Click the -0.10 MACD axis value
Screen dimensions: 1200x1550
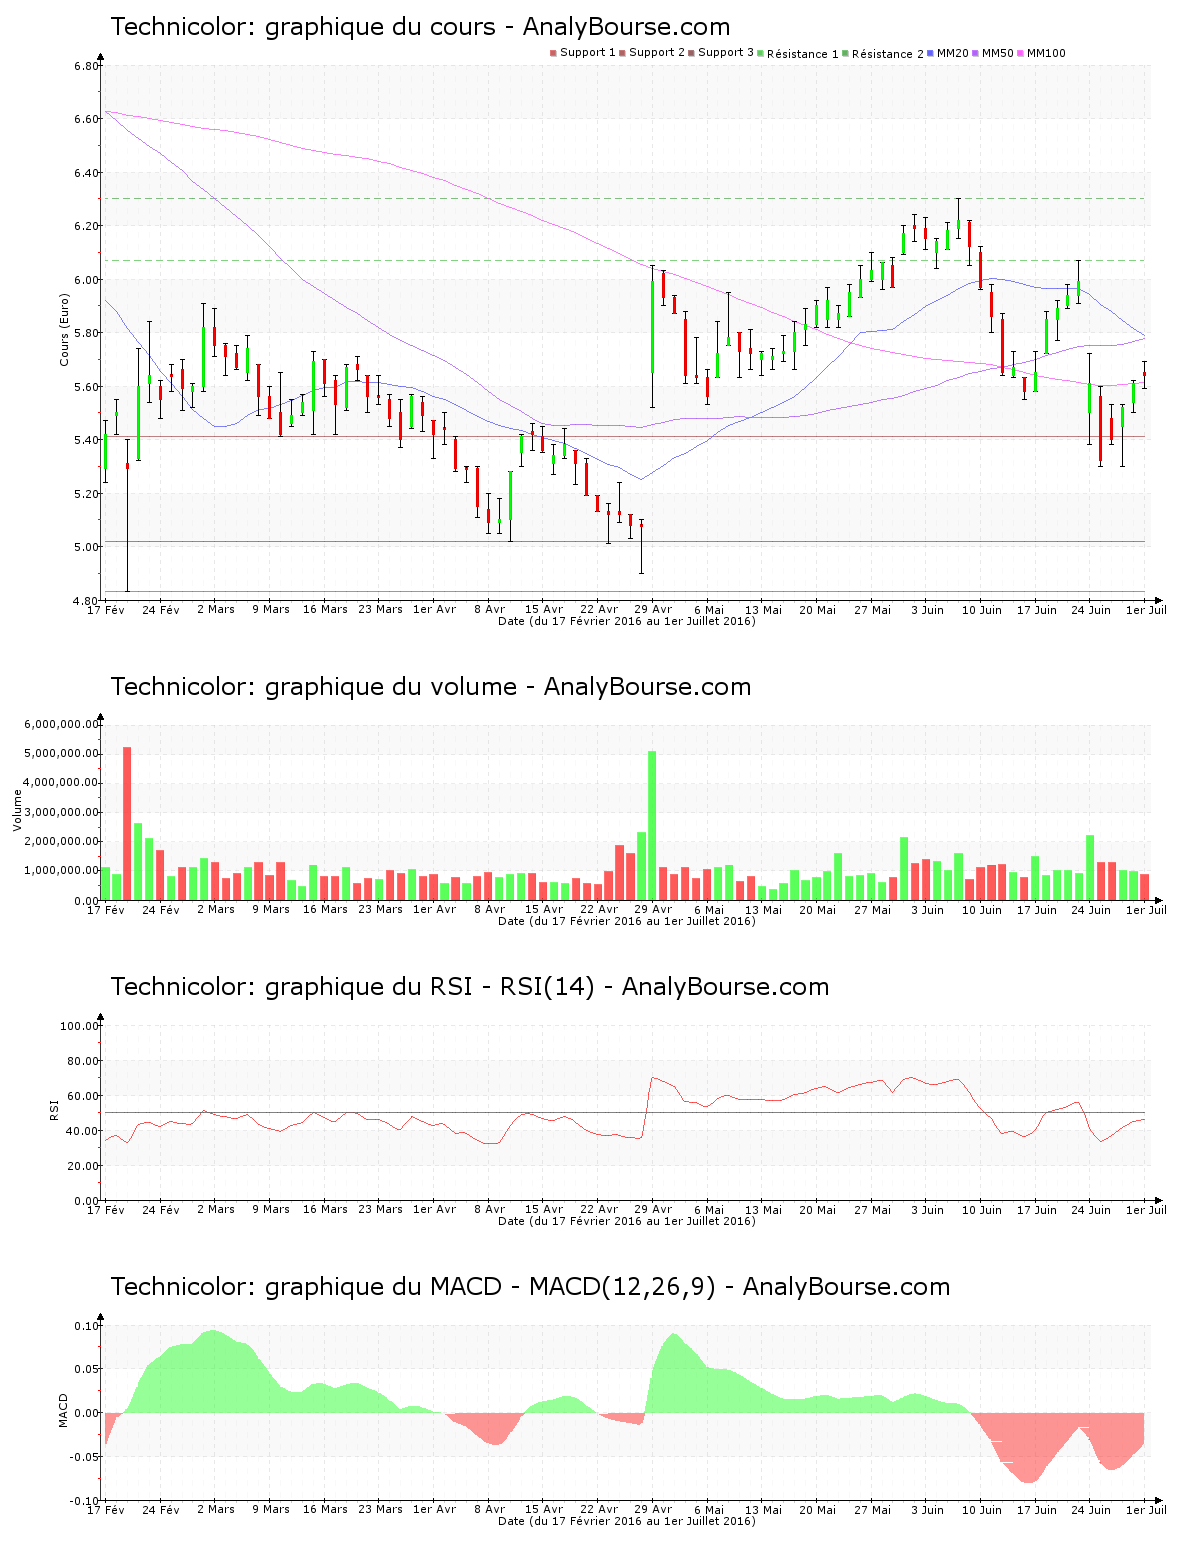click(86, 1501)
